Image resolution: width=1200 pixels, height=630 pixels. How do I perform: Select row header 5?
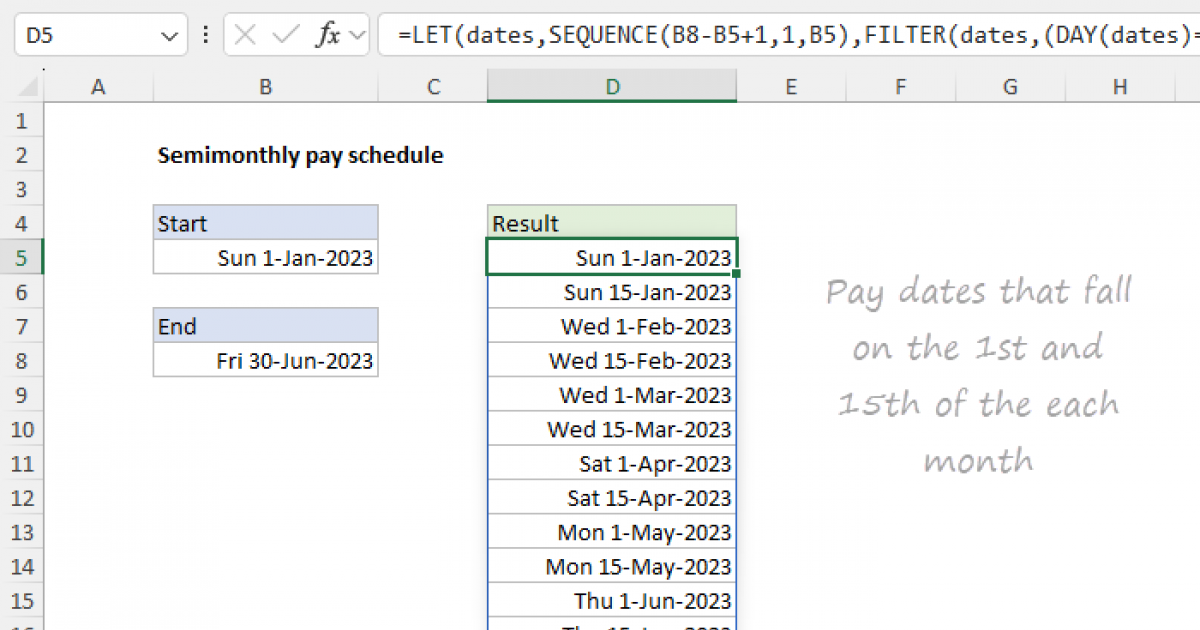[22, 257]
